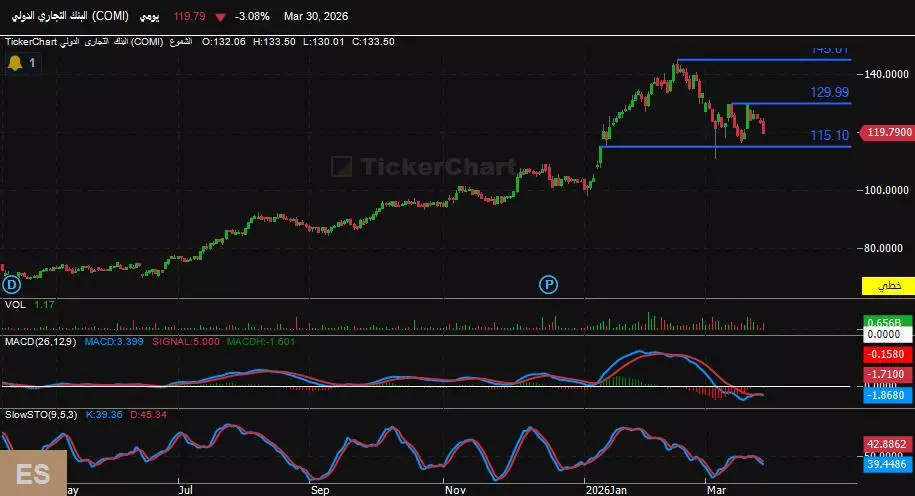
Task: Select the 115.10 horizontal support line
Action: 700,147
